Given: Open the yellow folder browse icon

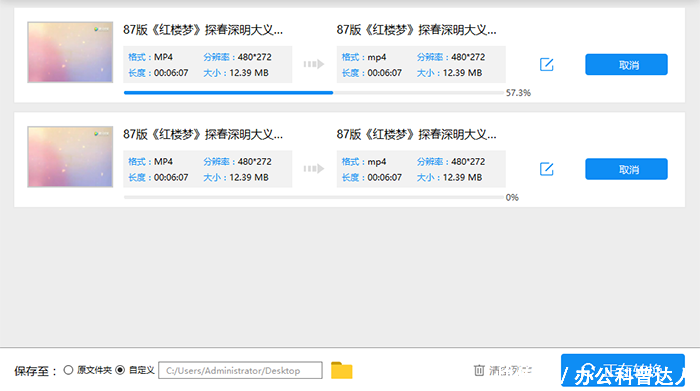Looking at the screenshot, I should click(x=342, y=370).
